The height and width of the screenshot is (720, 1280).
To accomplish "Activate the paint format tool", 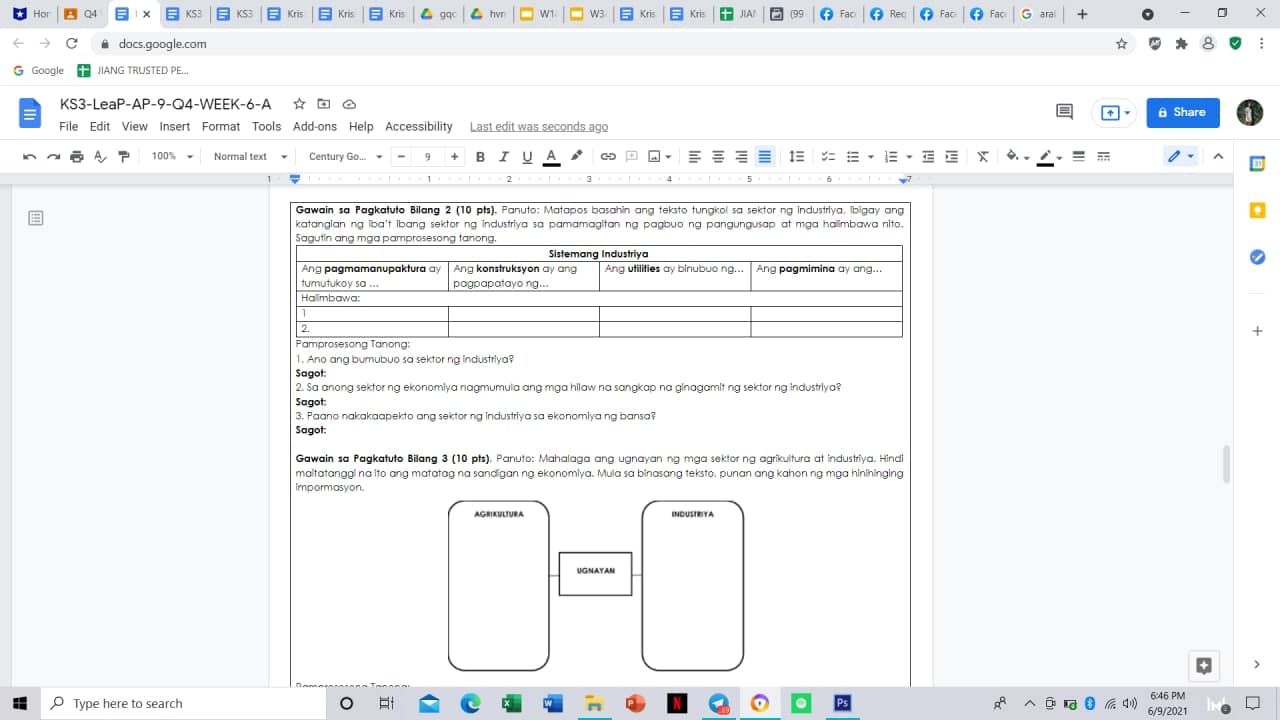I will 124,157.
